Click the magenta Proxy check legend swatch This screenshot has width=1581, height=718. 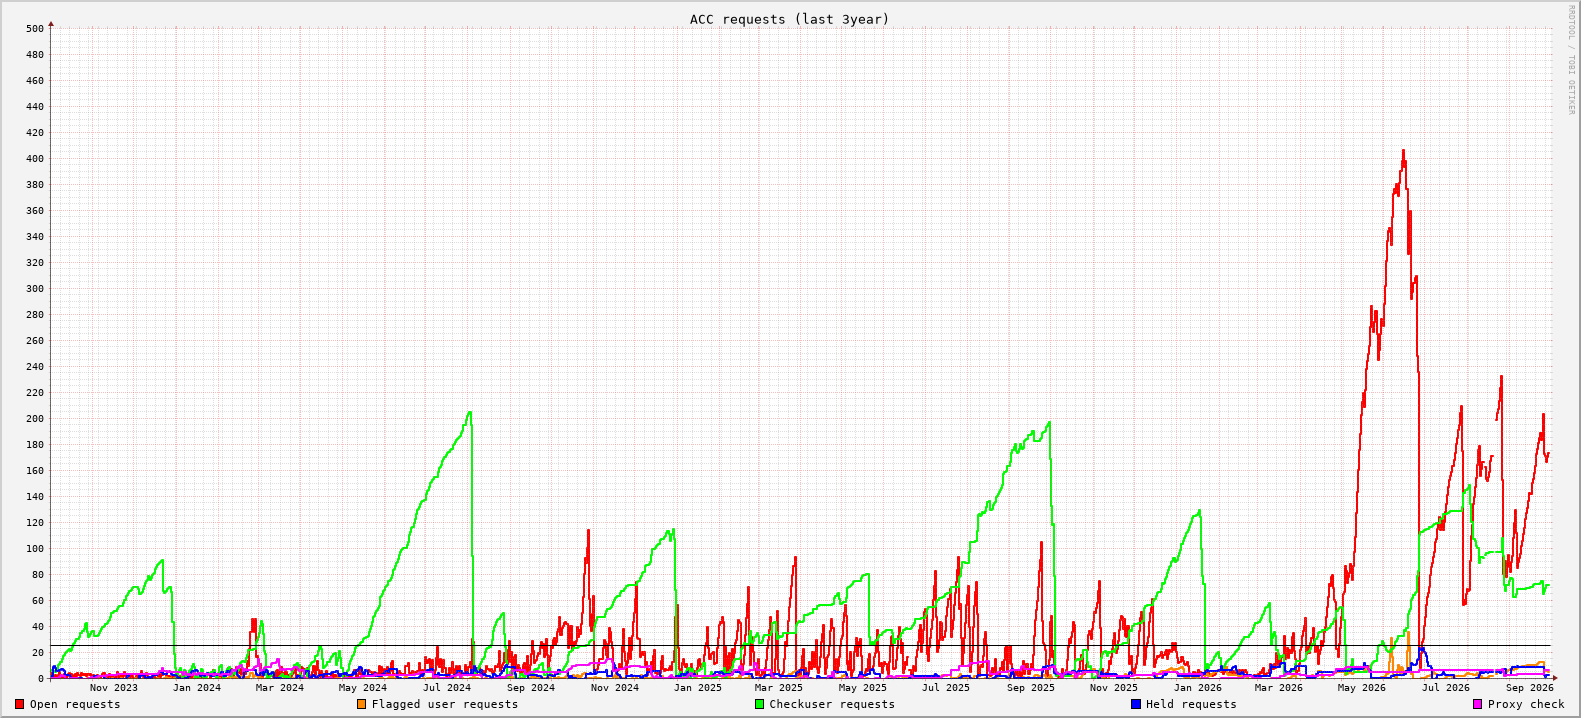click(1478, 704)
